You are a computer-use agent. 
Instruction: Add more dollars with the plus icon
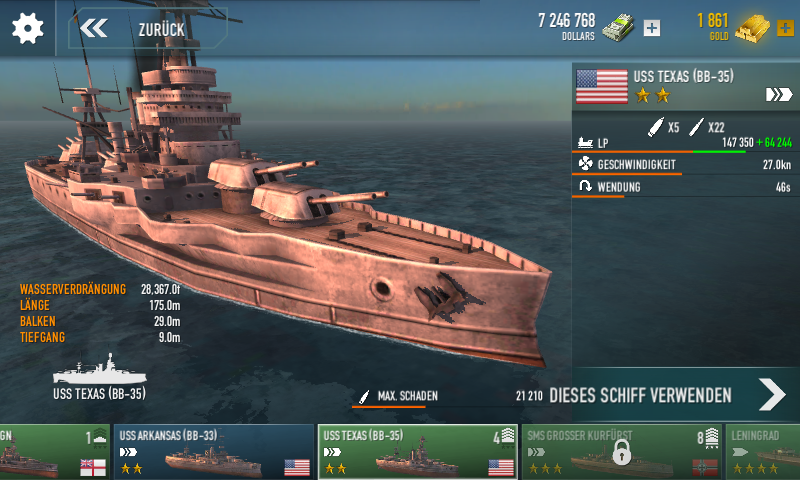(x=652, y=28)
